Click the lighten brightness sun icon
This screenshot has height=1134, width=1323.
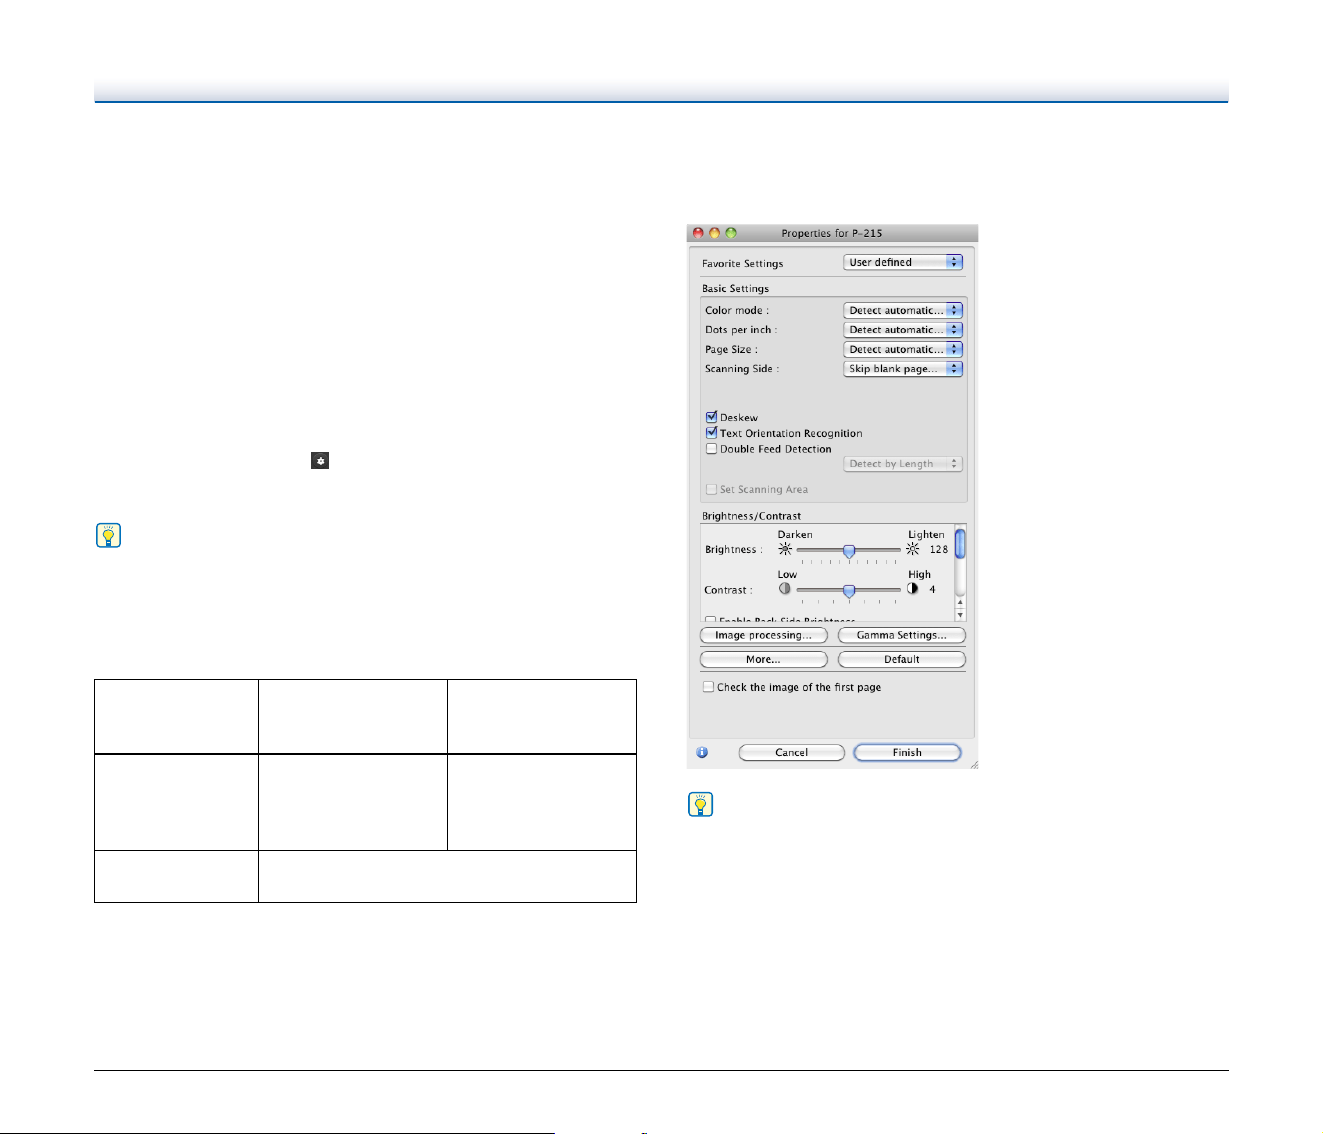913,549
